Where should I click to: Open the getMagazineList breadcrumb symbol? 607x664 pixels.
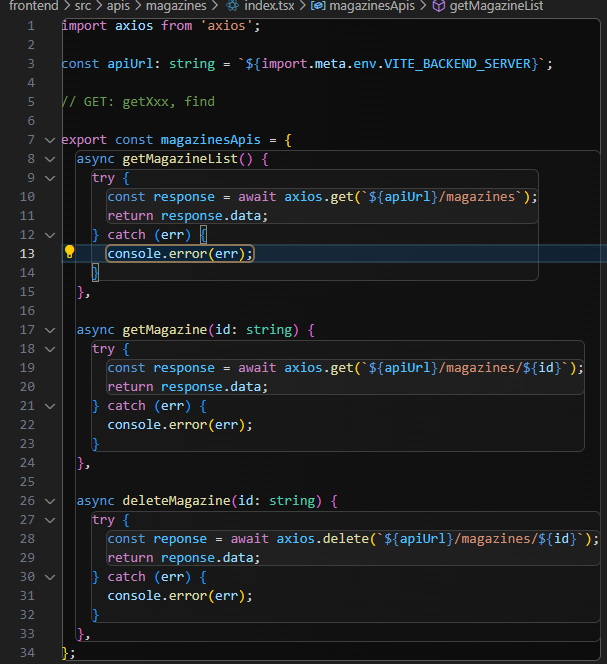click(x=496, y=6)
